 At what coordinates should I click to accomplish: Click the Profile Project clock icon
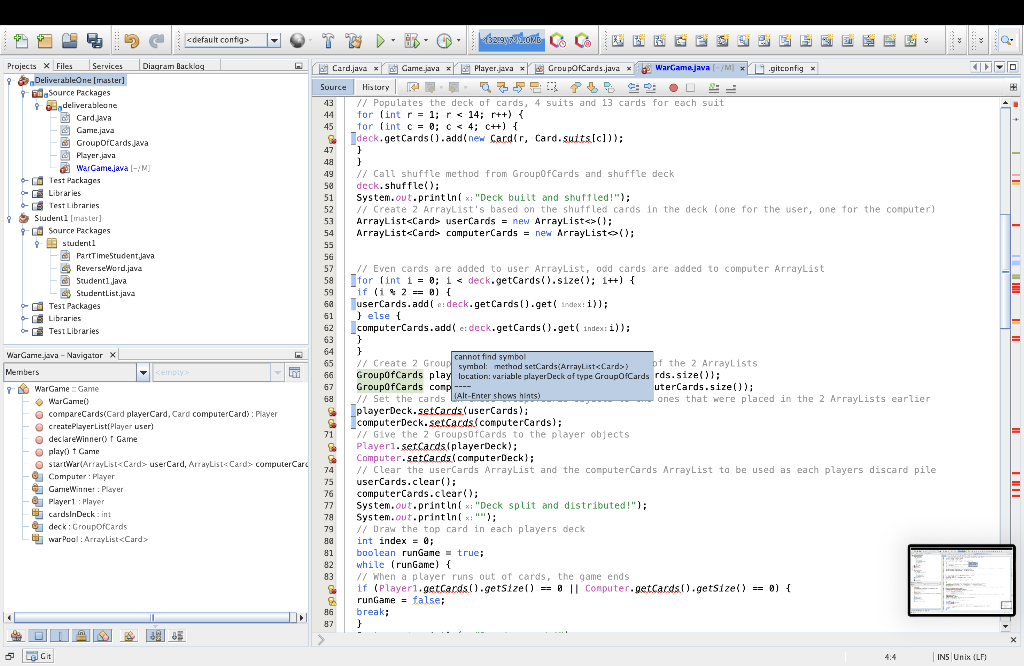coord(443,41)
